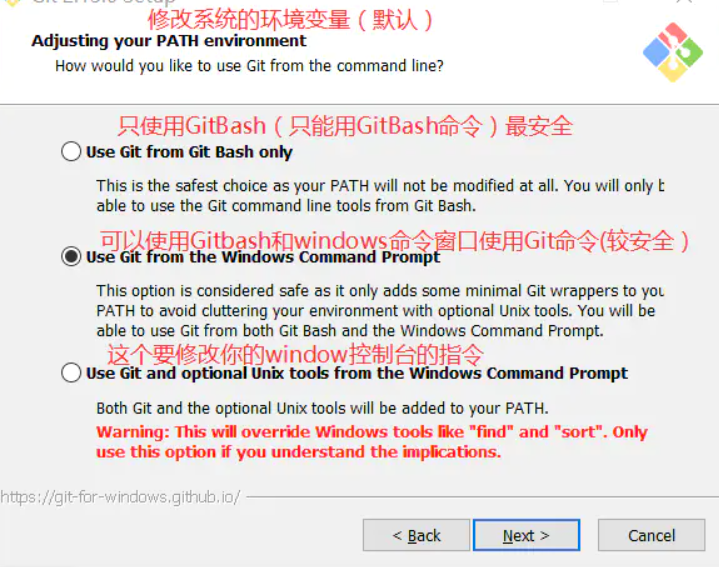Click the Git Setup title bar icon
The width and height of the screenshot is (719, 567).
point(13,2)
